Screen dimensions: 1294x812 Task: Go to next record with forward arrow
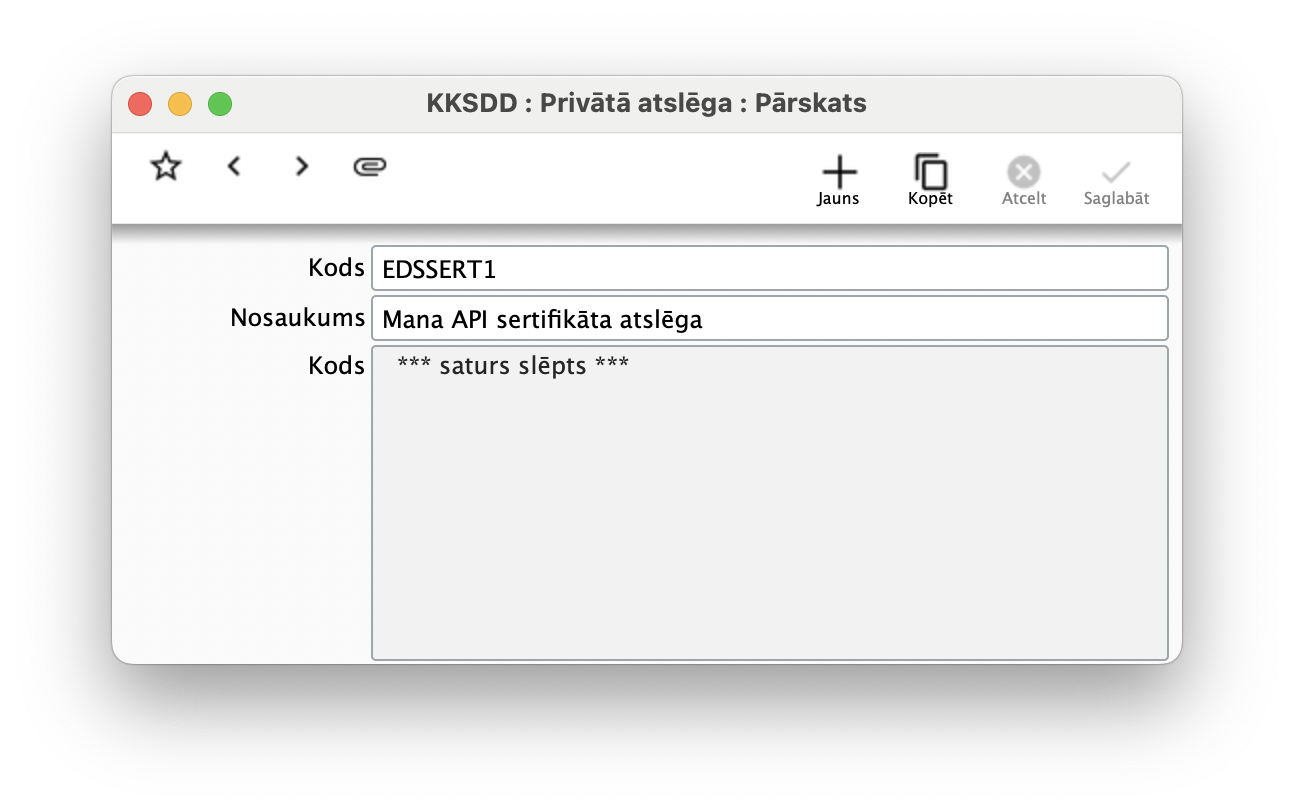(301, 166)
